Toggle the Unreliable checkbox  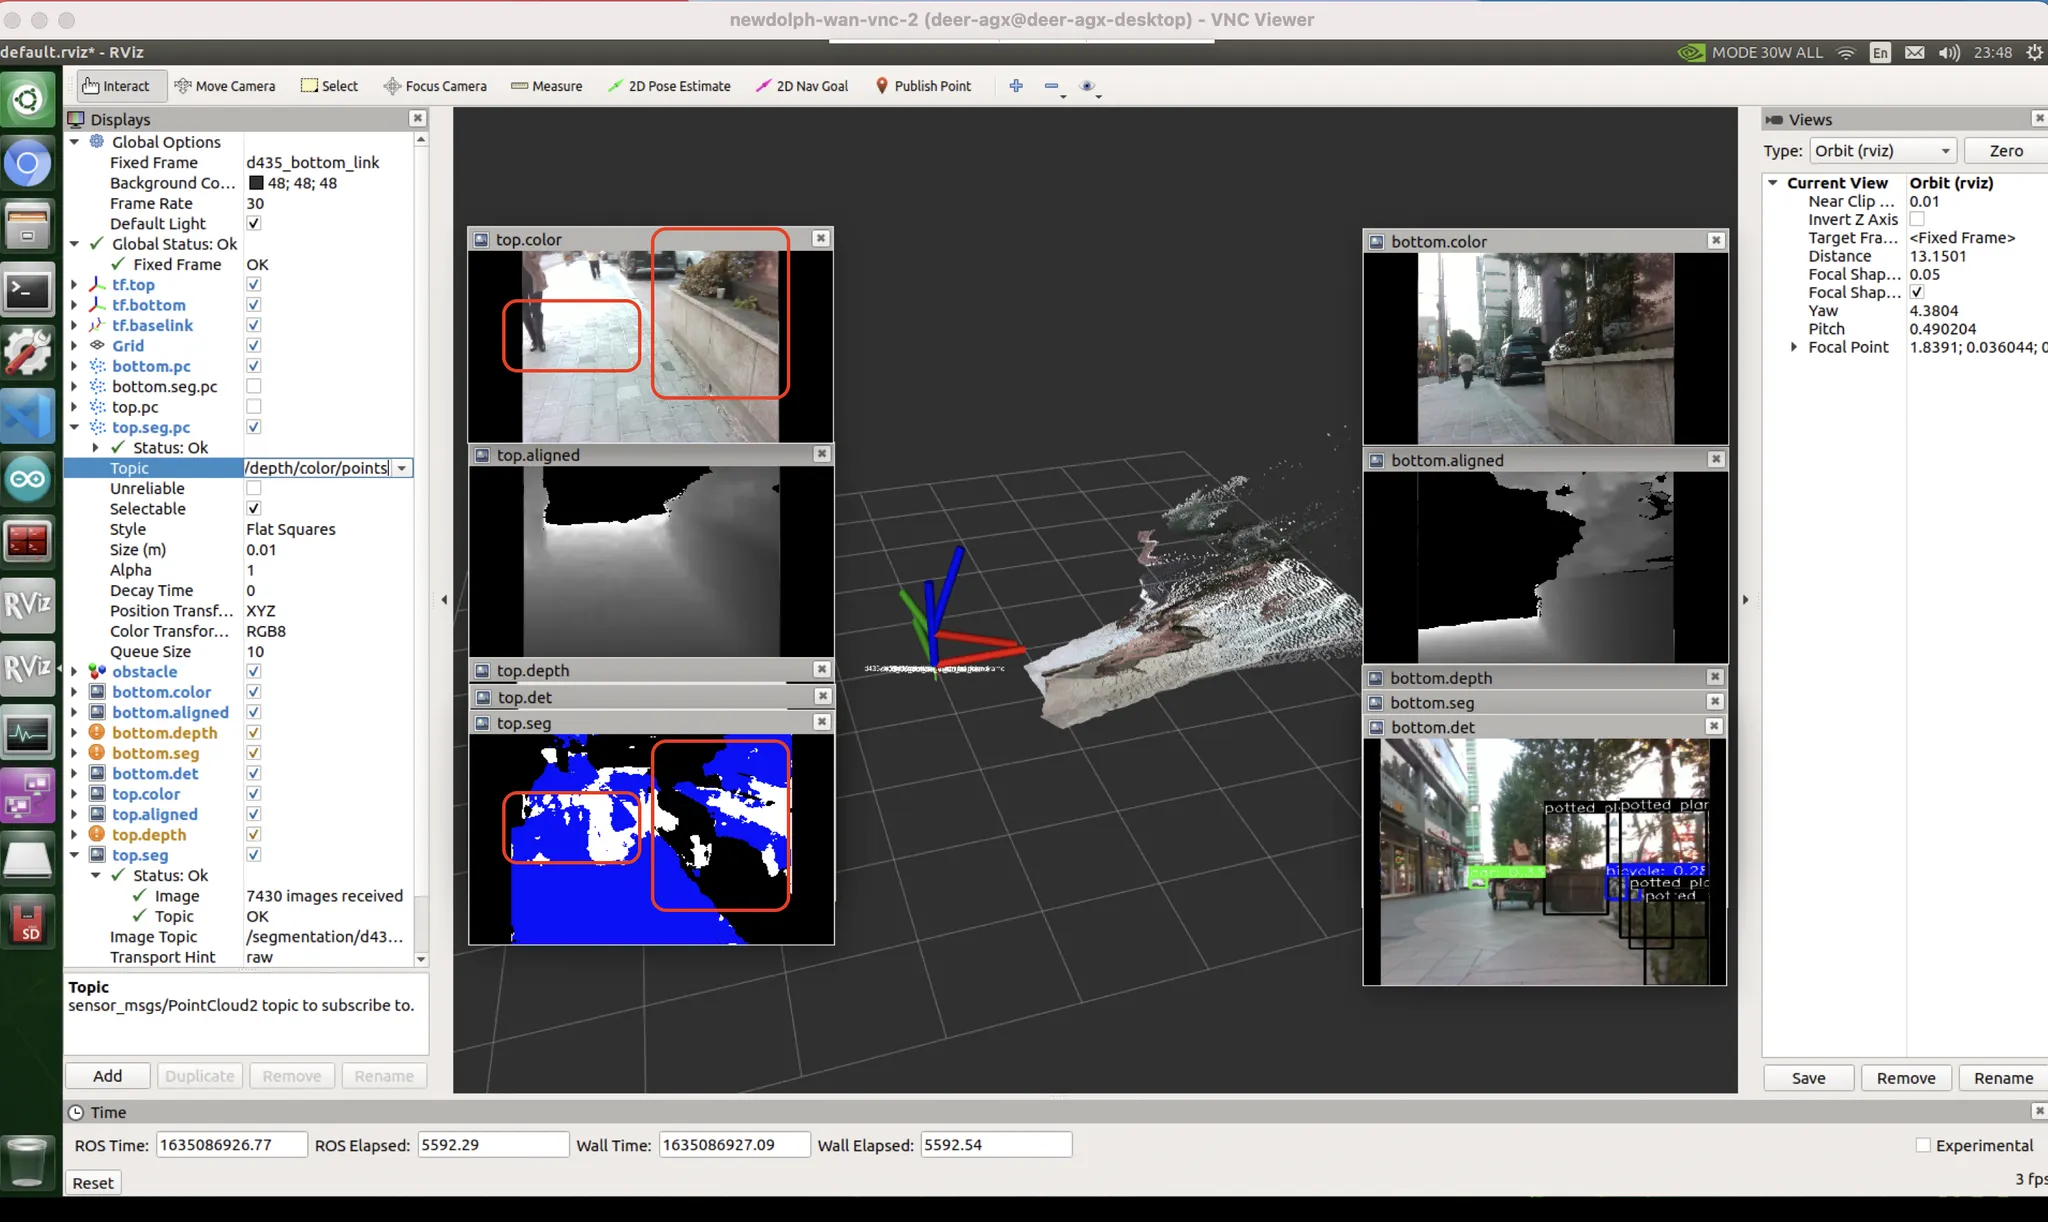click(254, 488)
